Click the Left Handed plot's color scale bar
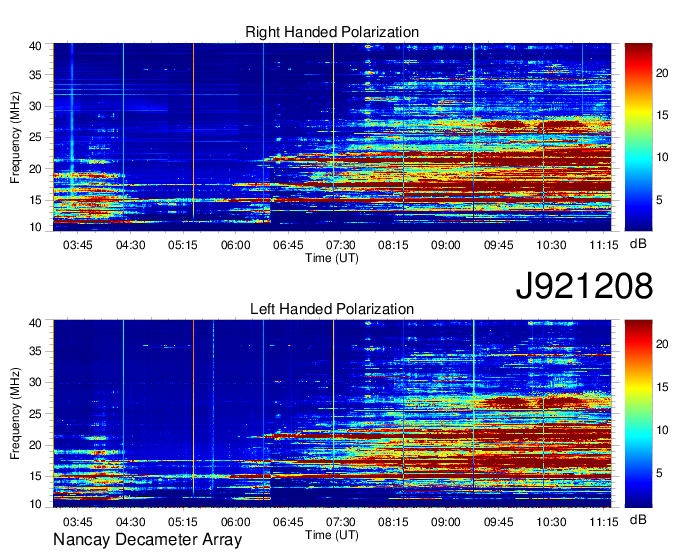Screen dimensions: 680x552 [x=638, y=414]
